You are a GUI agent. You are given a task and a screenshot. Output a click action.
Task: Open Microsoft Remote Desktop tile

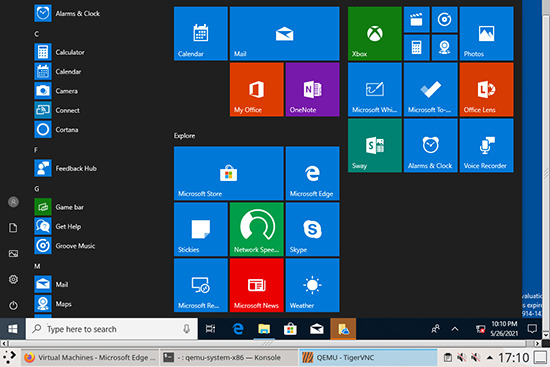[x=201, y=285]
